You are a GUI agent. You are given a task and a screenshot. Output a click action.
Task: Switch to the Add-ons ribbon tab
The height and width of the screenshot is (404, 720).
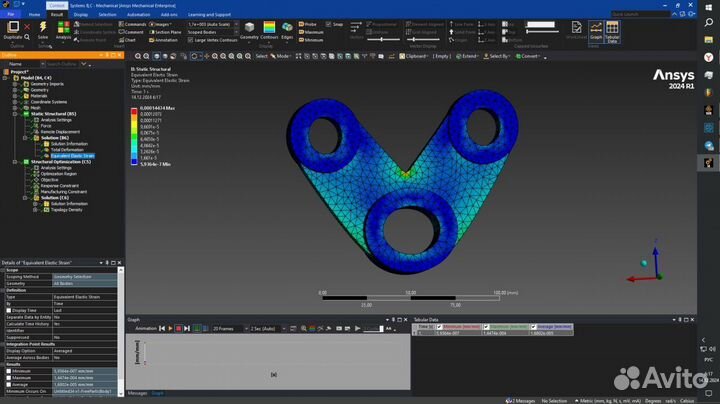169,15
